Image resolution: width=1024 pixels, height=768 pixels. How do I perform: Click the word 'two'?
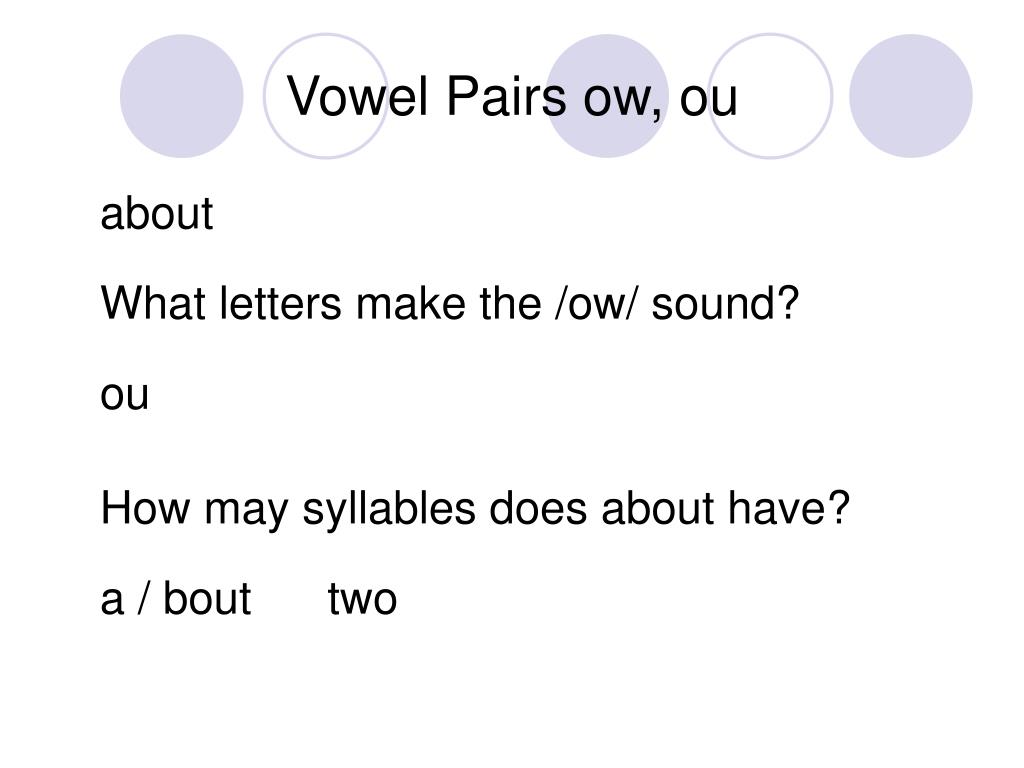362,600
